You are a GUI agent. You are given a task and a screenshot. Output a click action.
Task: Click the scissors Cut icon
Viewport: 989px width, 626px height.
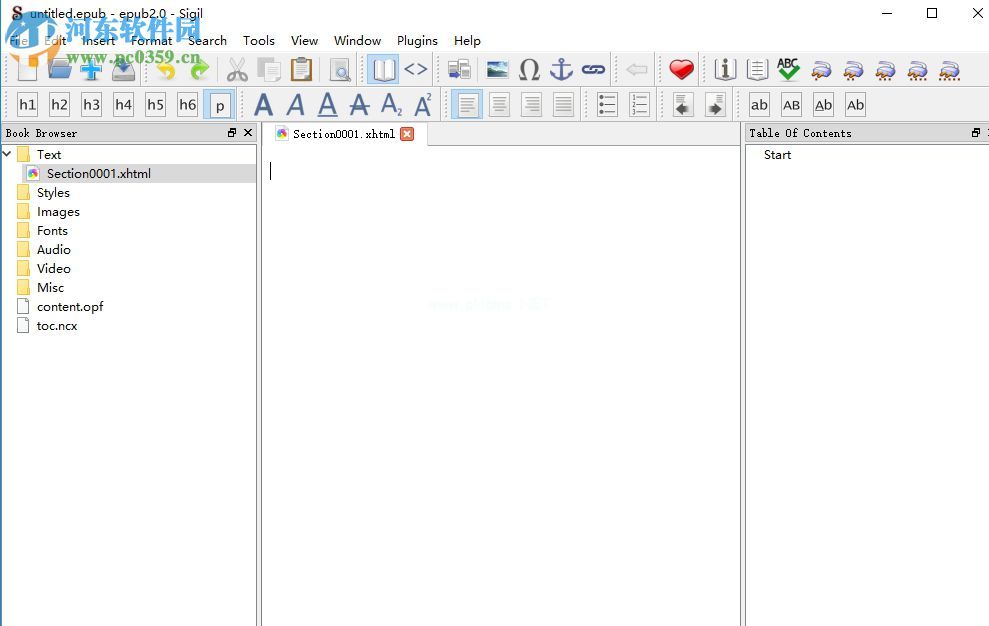point(236,69)
